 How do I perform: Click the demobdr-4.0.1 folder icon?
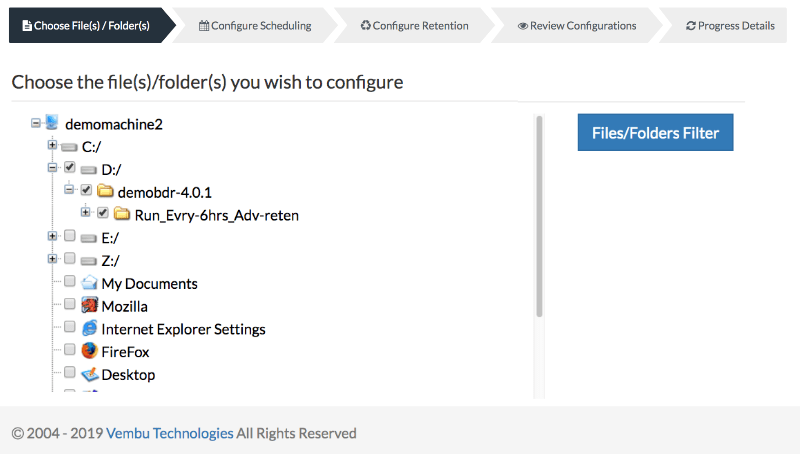click(x=106, y=191)
